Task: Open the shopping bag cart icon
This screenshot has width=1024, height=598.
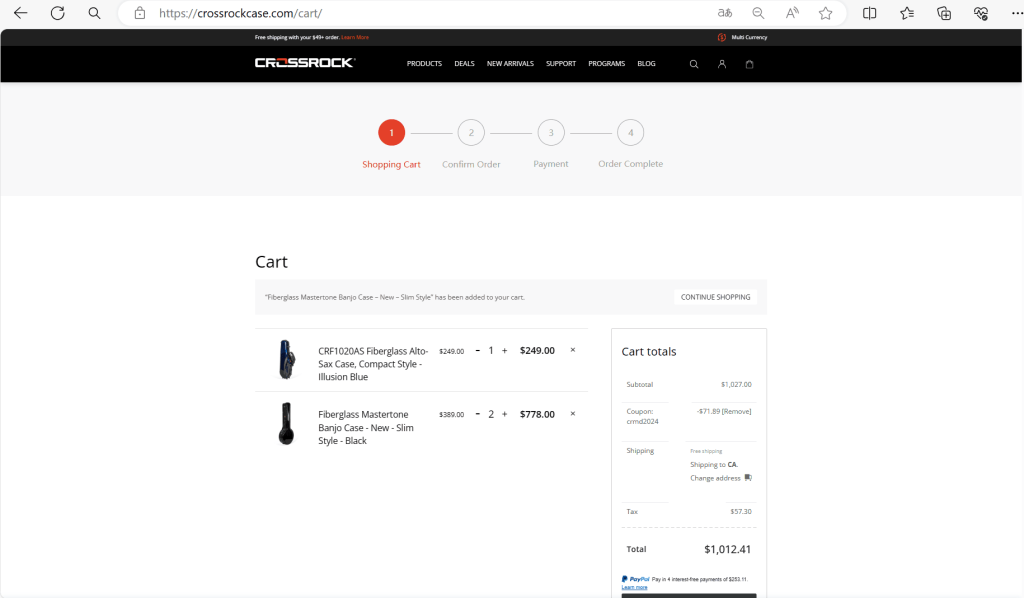Action: pyautogui.click(x=749, y=64)
